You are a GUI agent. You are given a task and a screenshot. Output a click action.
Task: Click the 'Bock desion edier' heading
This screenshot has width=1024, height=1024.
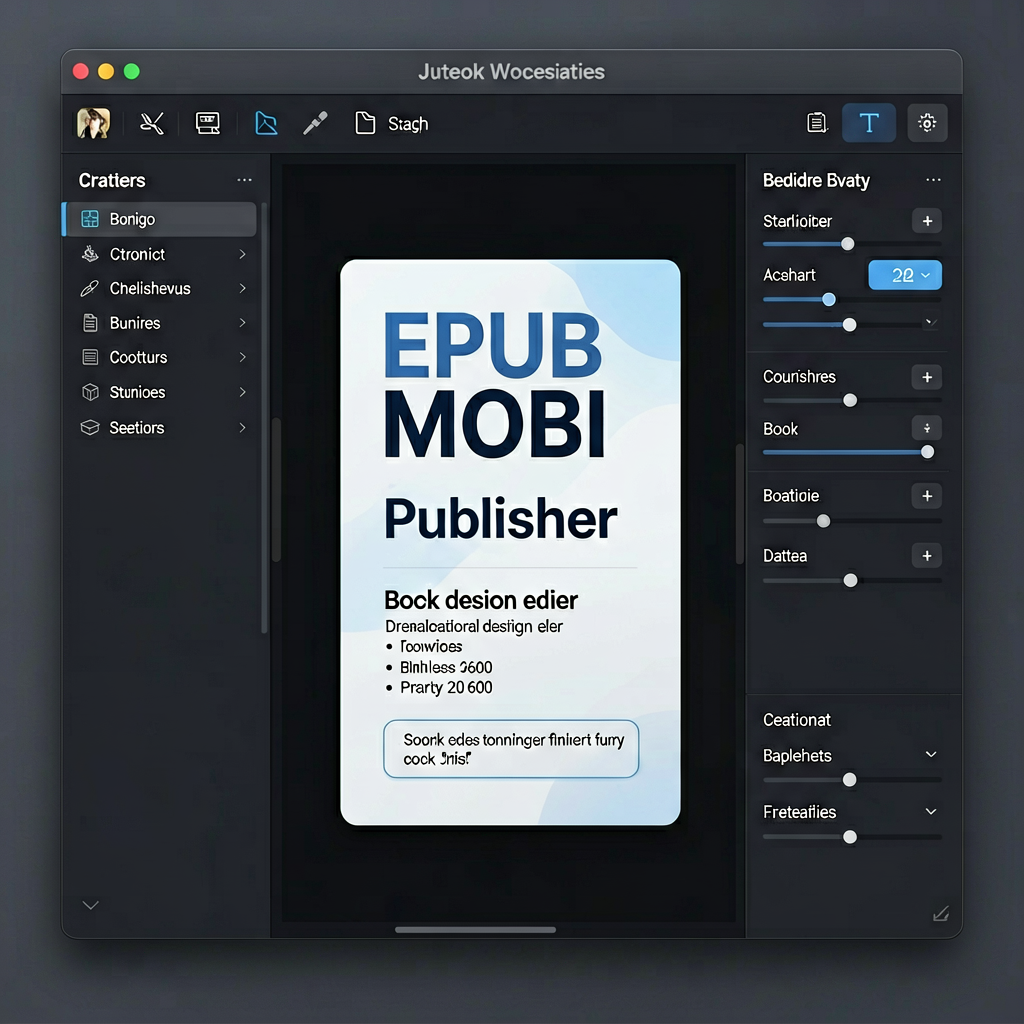point(481,600)
